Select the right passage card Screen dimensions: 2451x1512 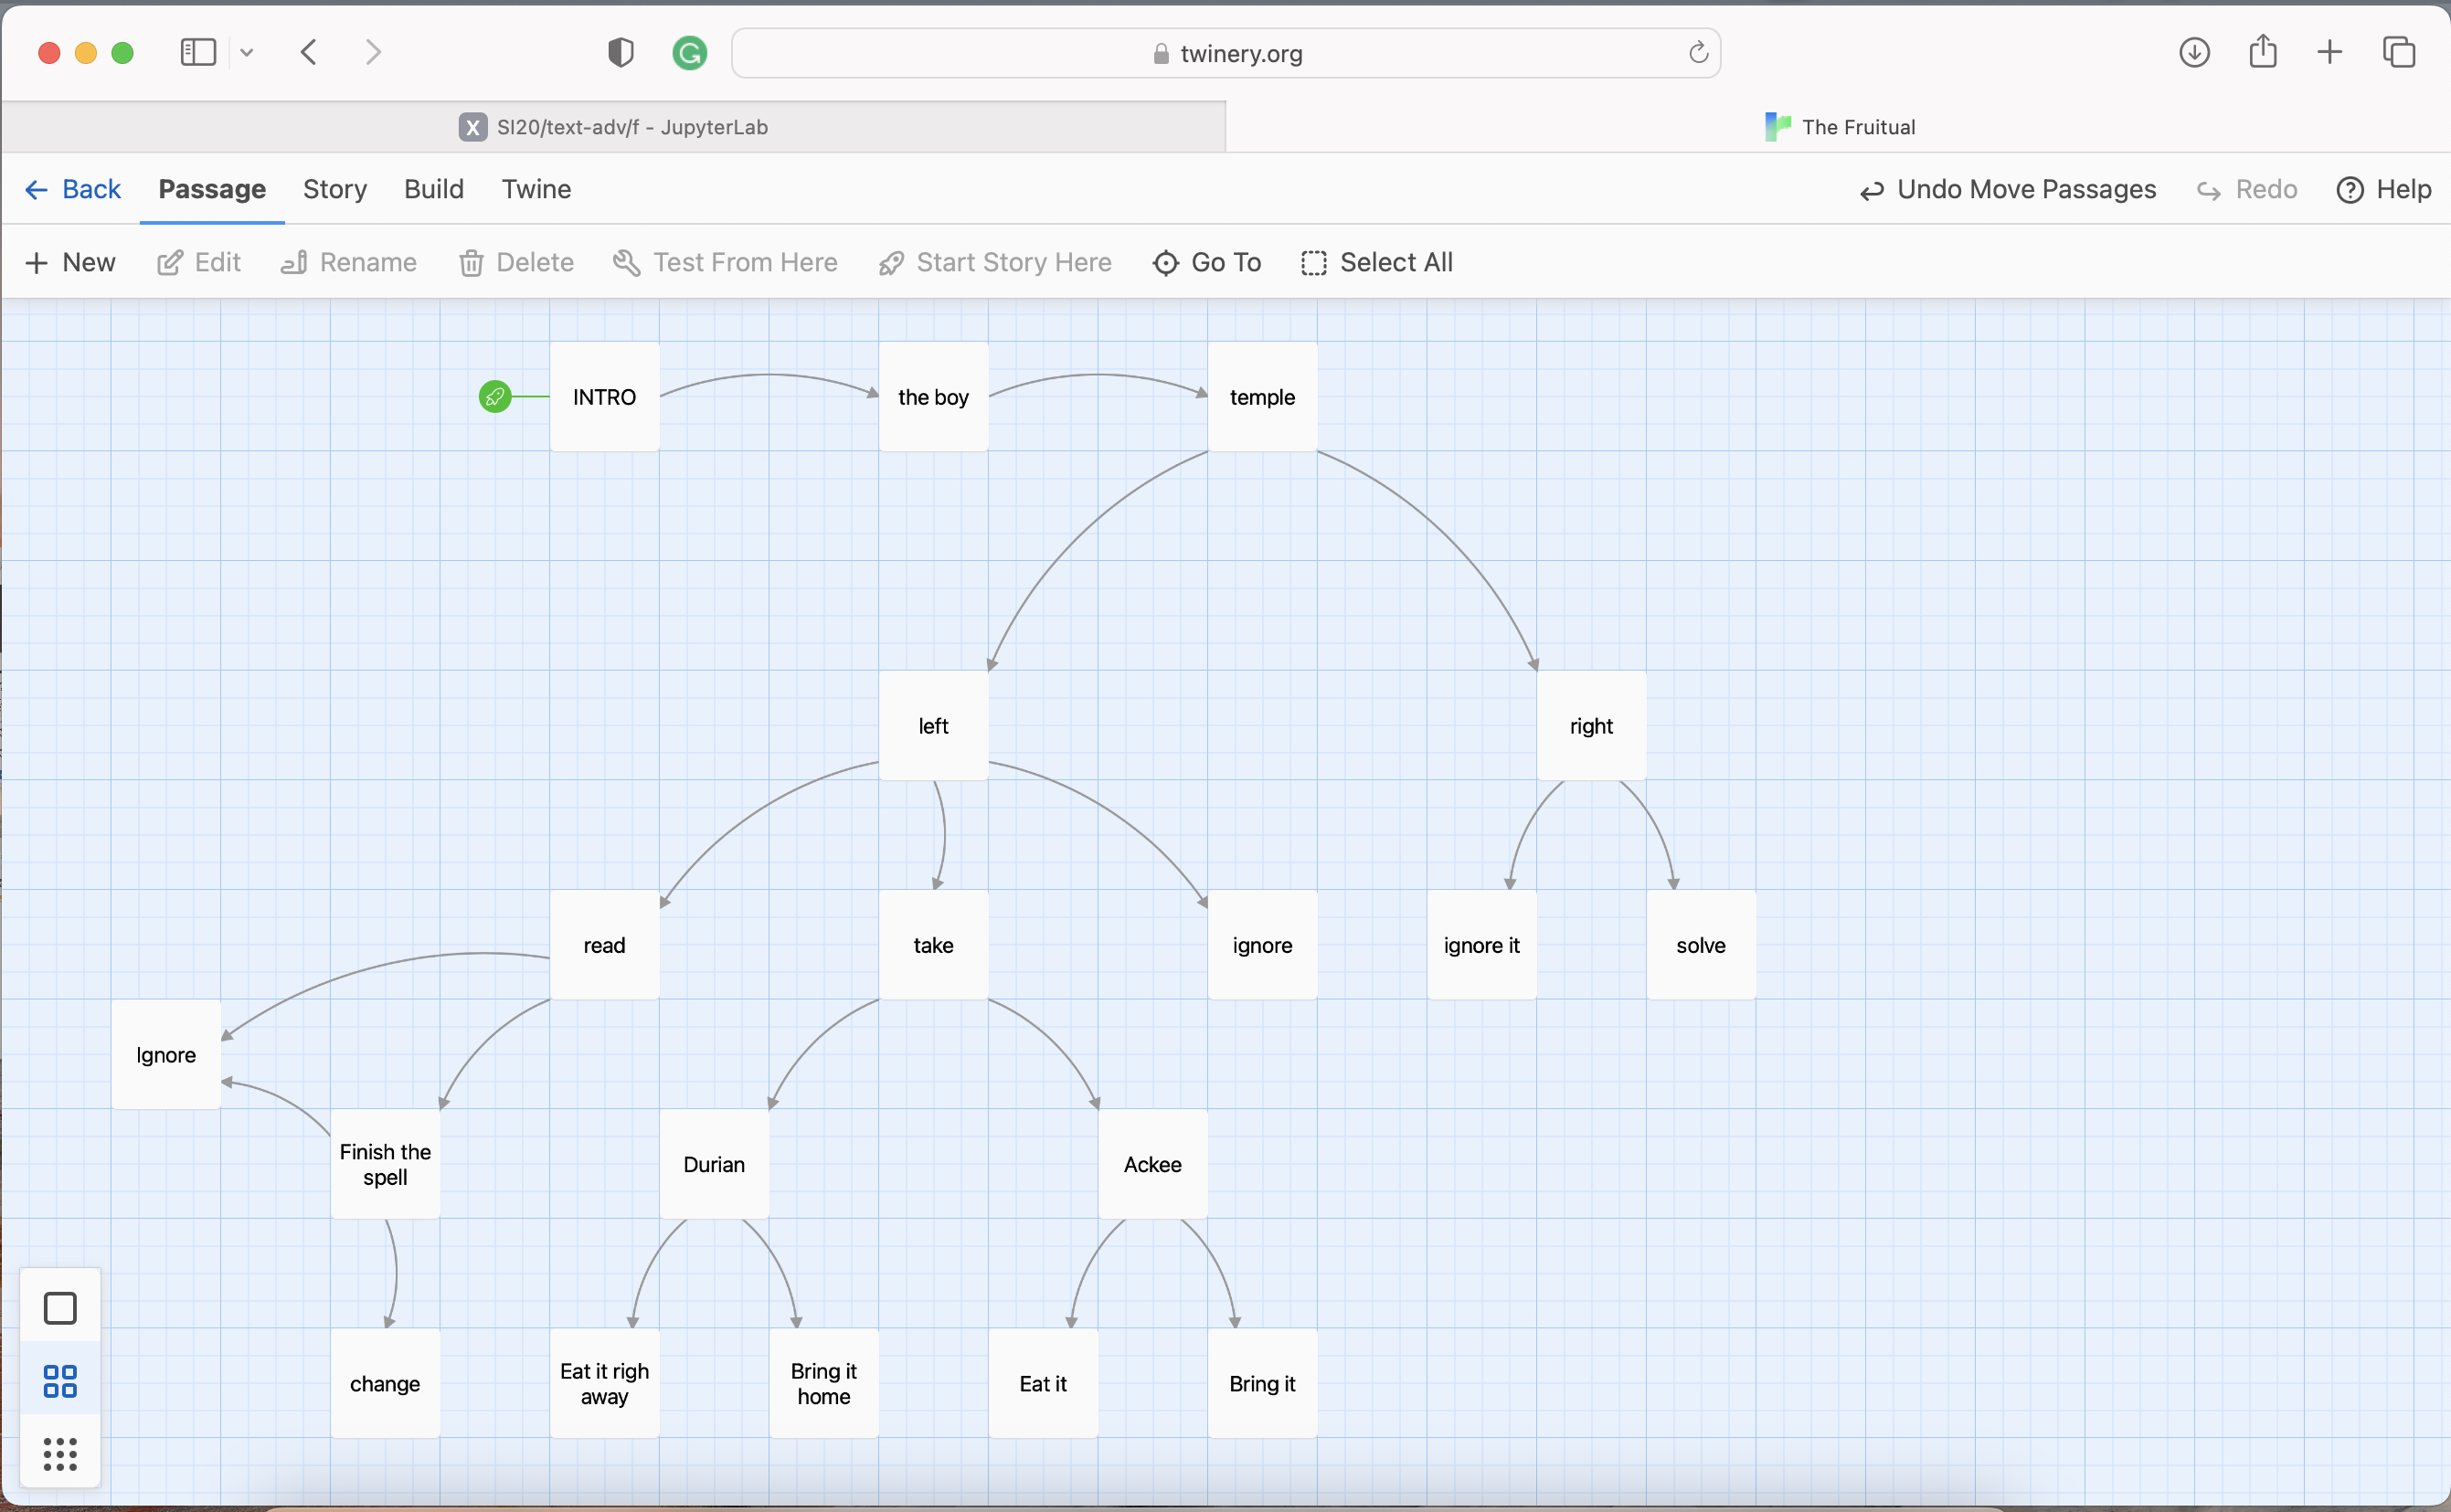1591,726
